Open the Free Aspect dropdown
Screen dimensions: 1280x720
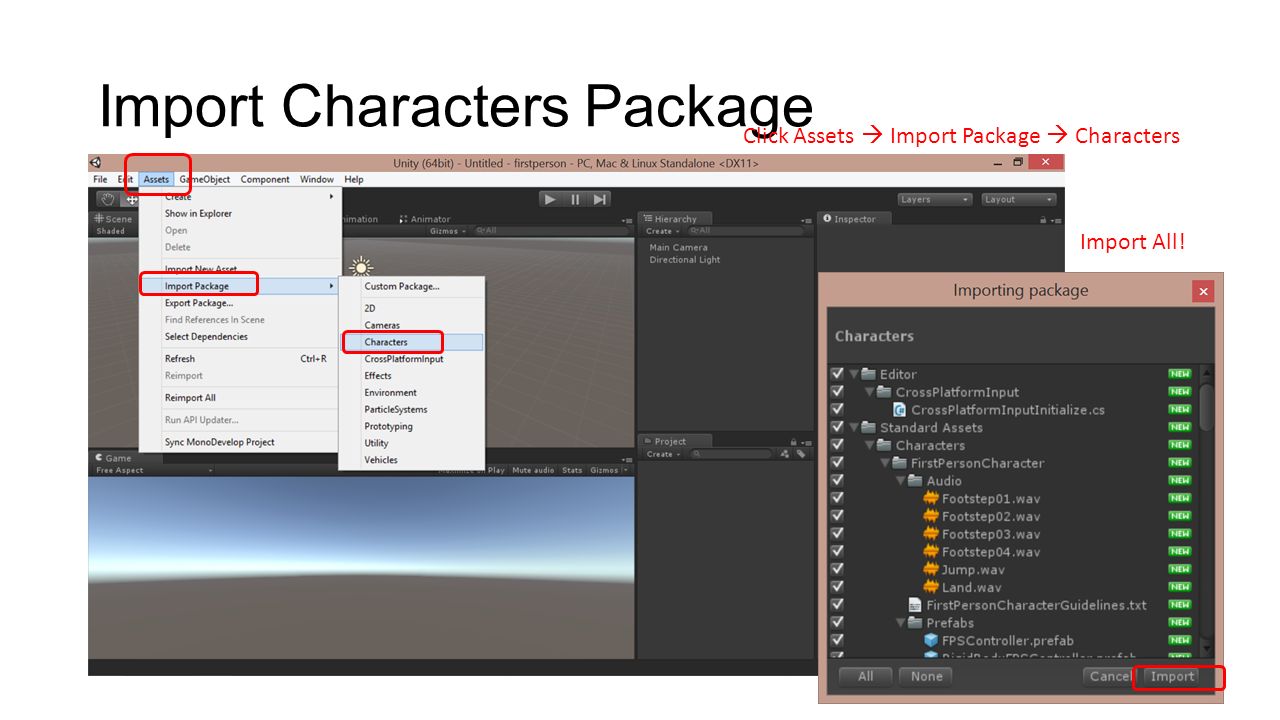tap(155, 470)
